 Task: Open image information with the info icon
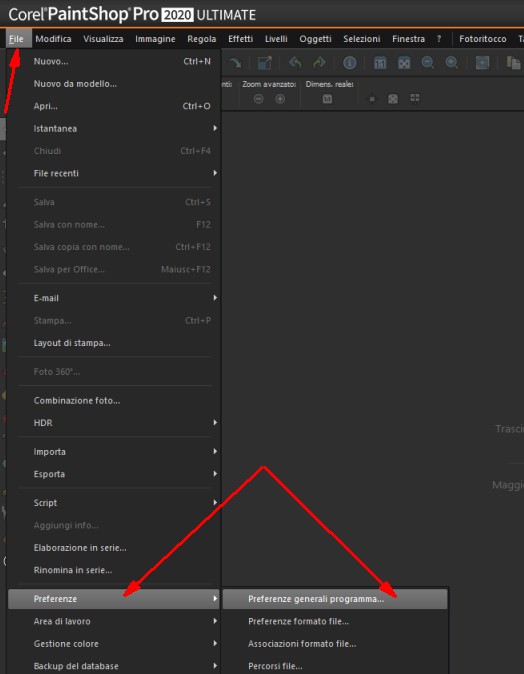(349, 63)
